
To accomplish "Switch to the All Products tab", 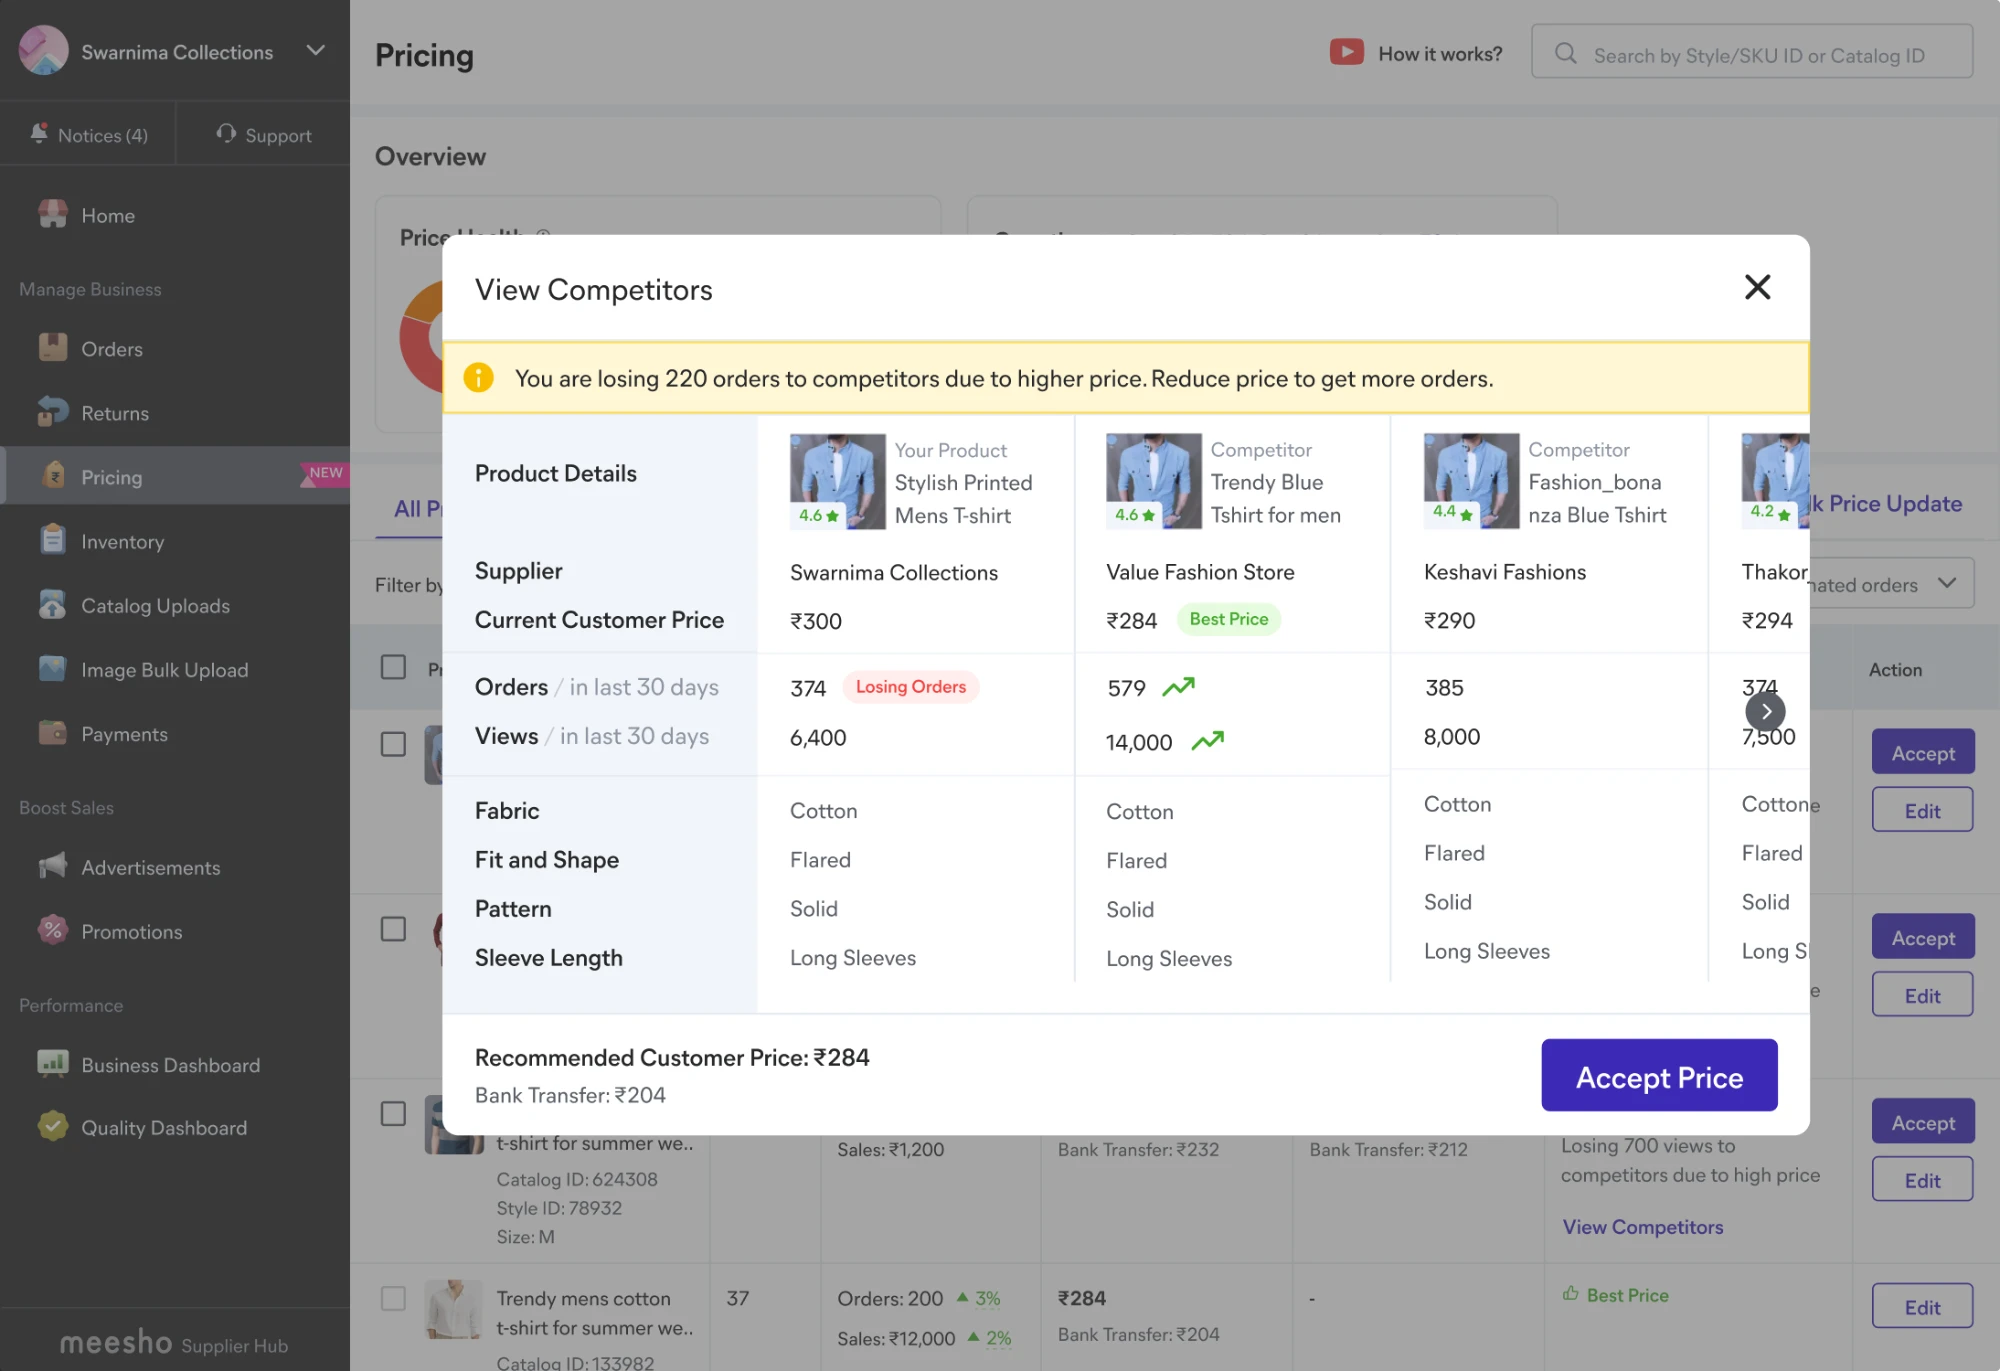I will point(417,508).
